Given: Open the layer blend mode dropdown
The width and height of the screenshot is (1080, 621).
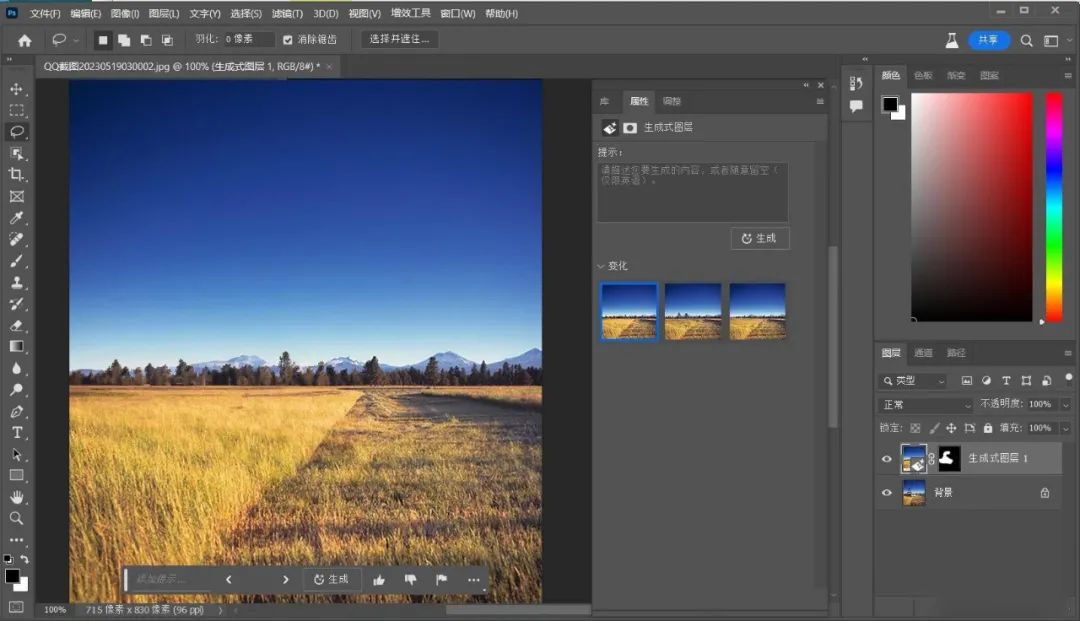Looking at the screenshot, I should [x=926, y=404].
